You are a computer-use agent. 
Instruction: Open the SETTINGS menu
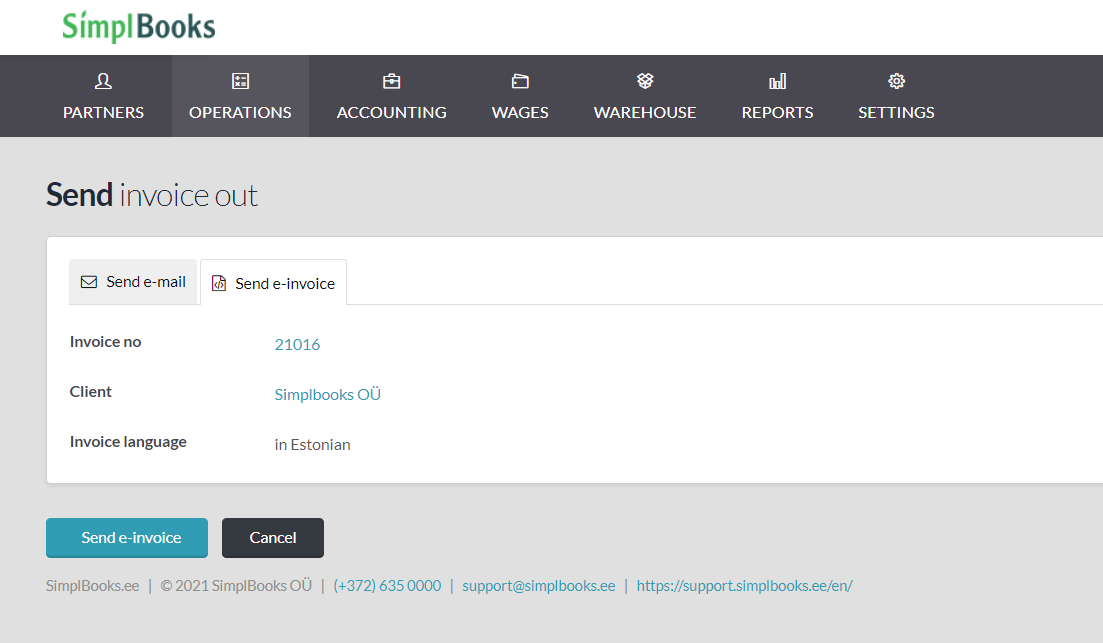(x=896, y=96)
